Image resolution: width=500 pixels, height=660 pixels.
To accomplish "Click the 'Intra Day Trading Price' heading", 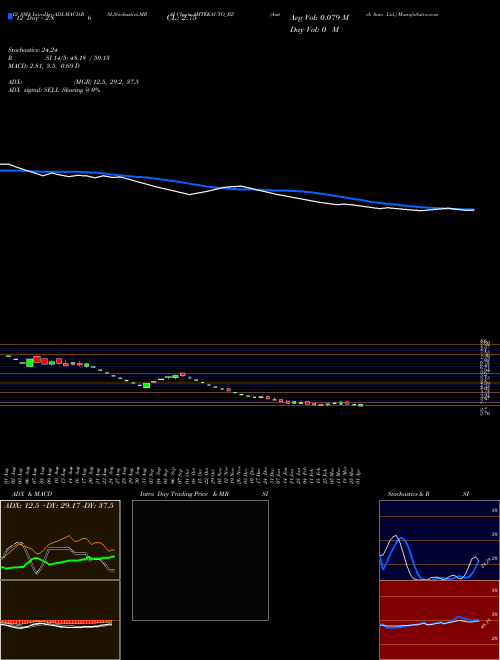I will pyautogui.click(x=175, y=494).
